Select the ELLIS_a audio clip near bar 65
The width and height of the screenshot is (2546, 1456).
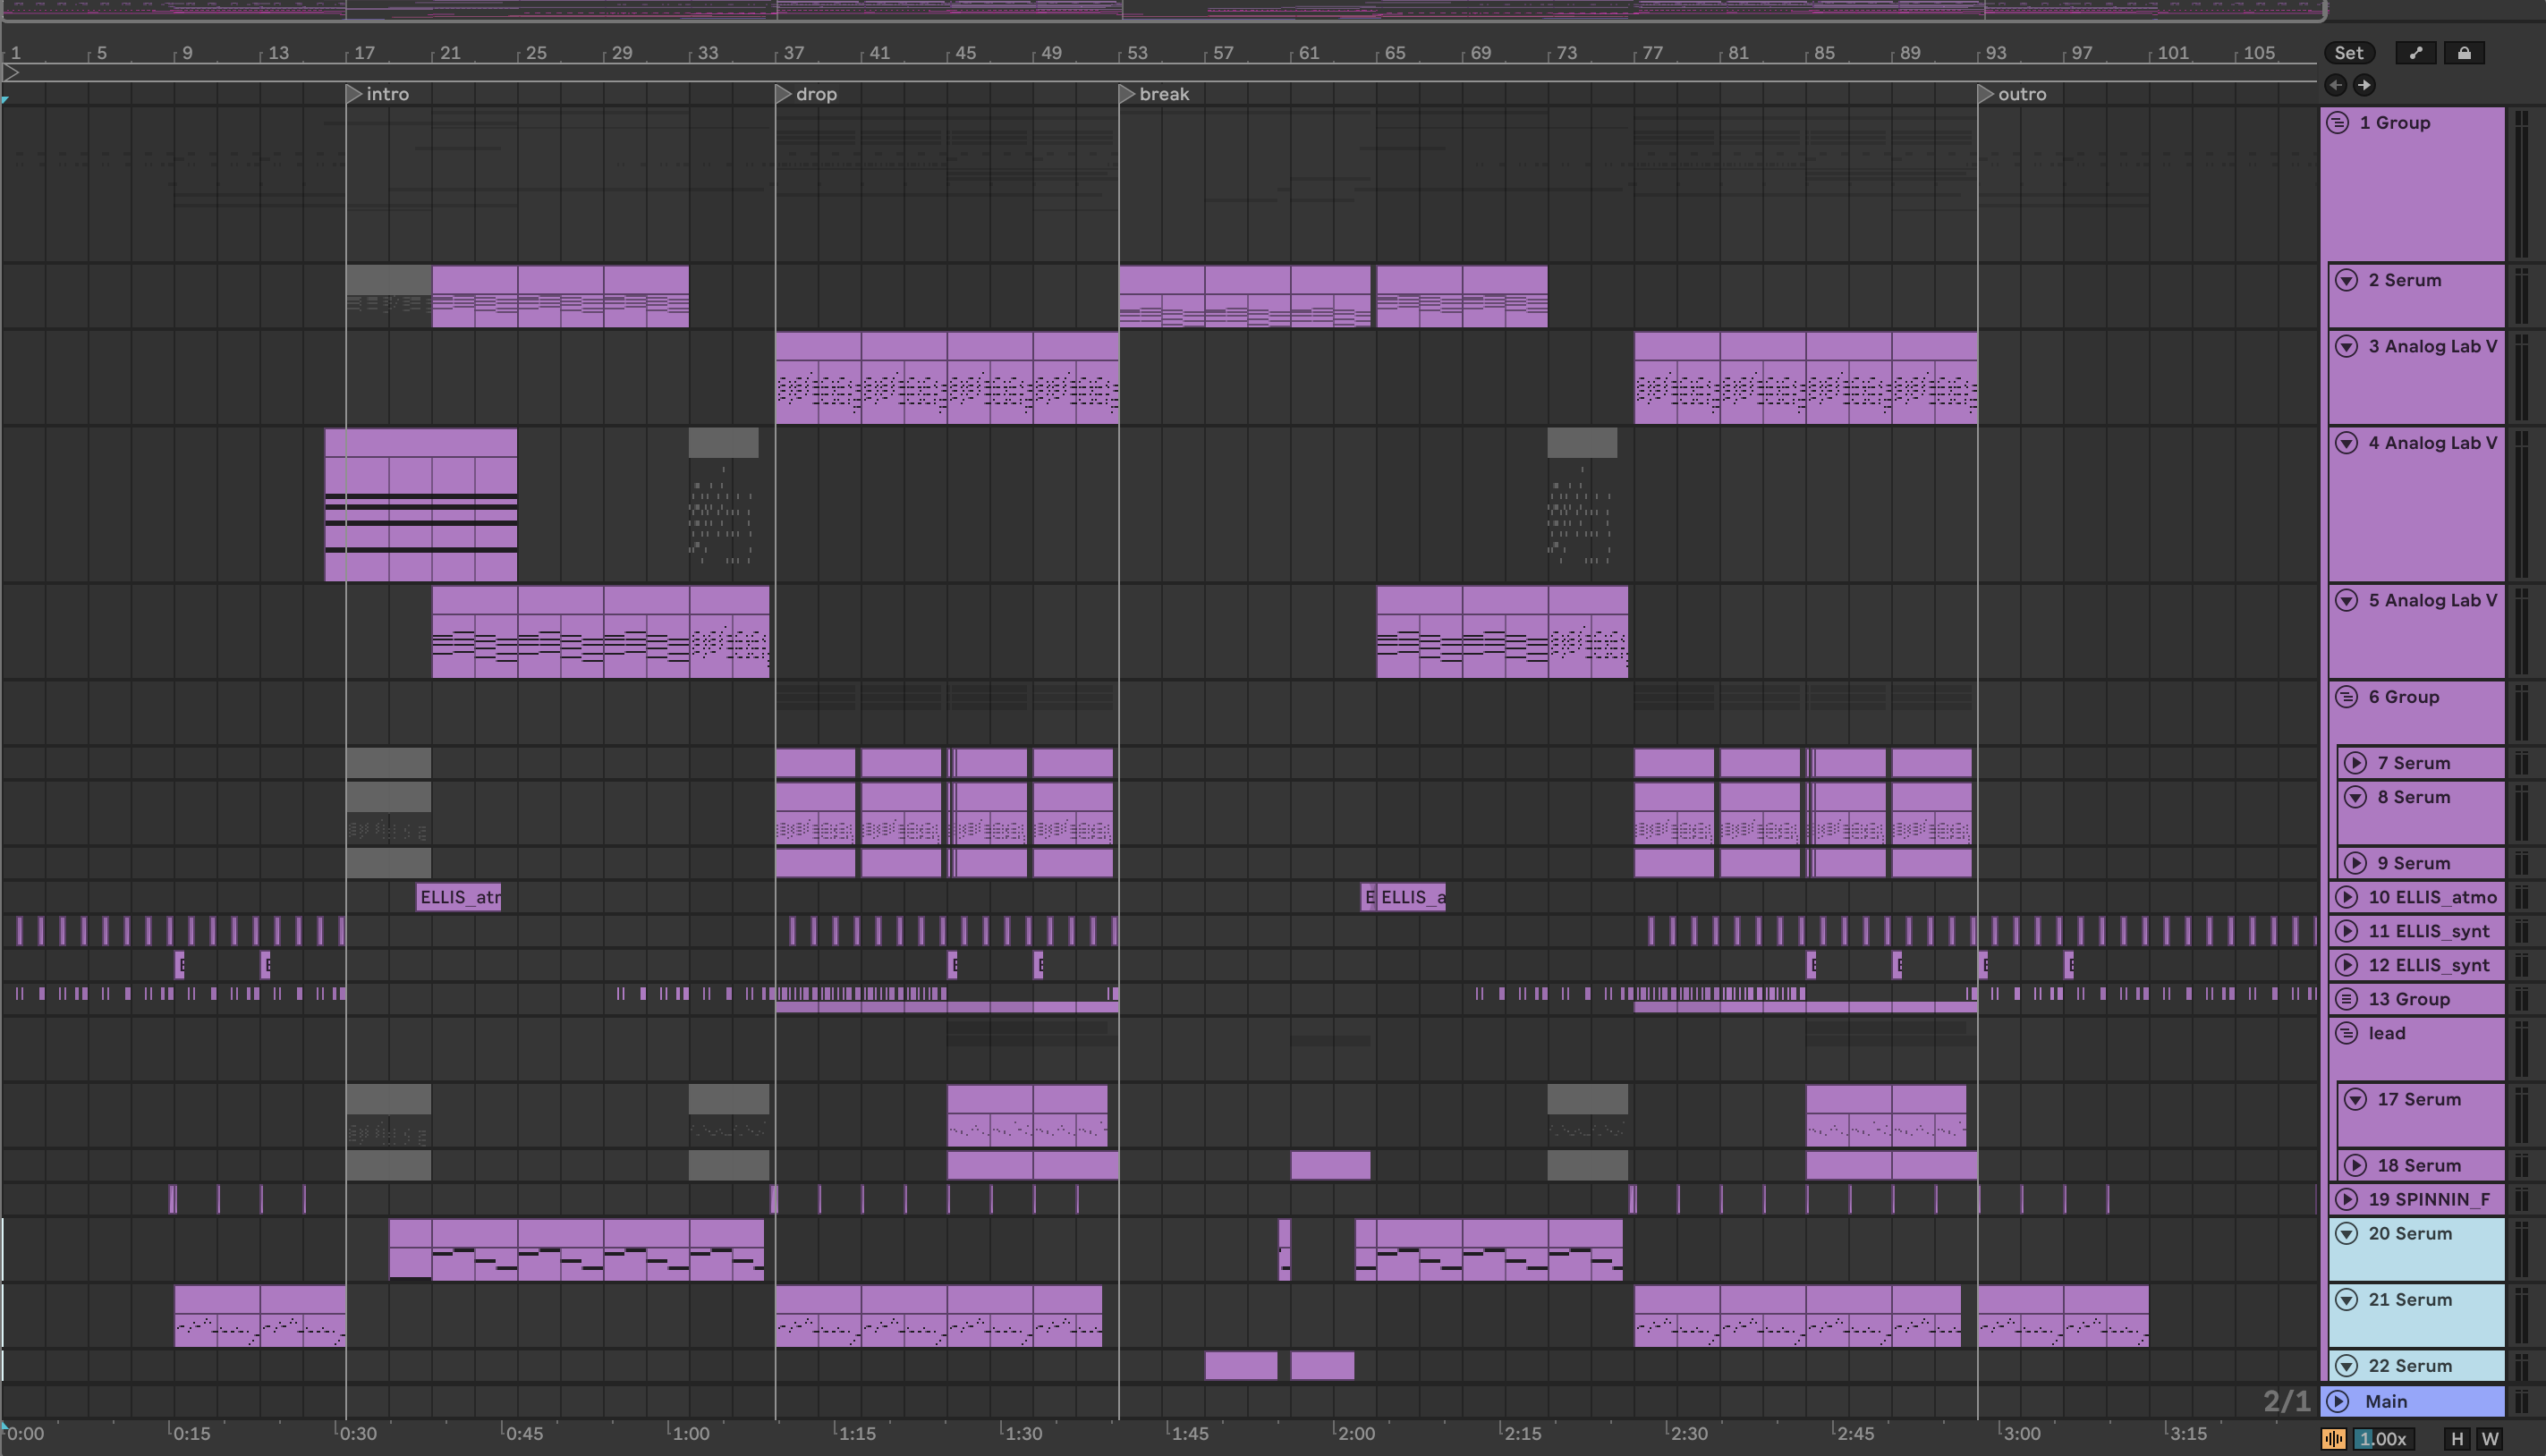(x=1411, y=897)
